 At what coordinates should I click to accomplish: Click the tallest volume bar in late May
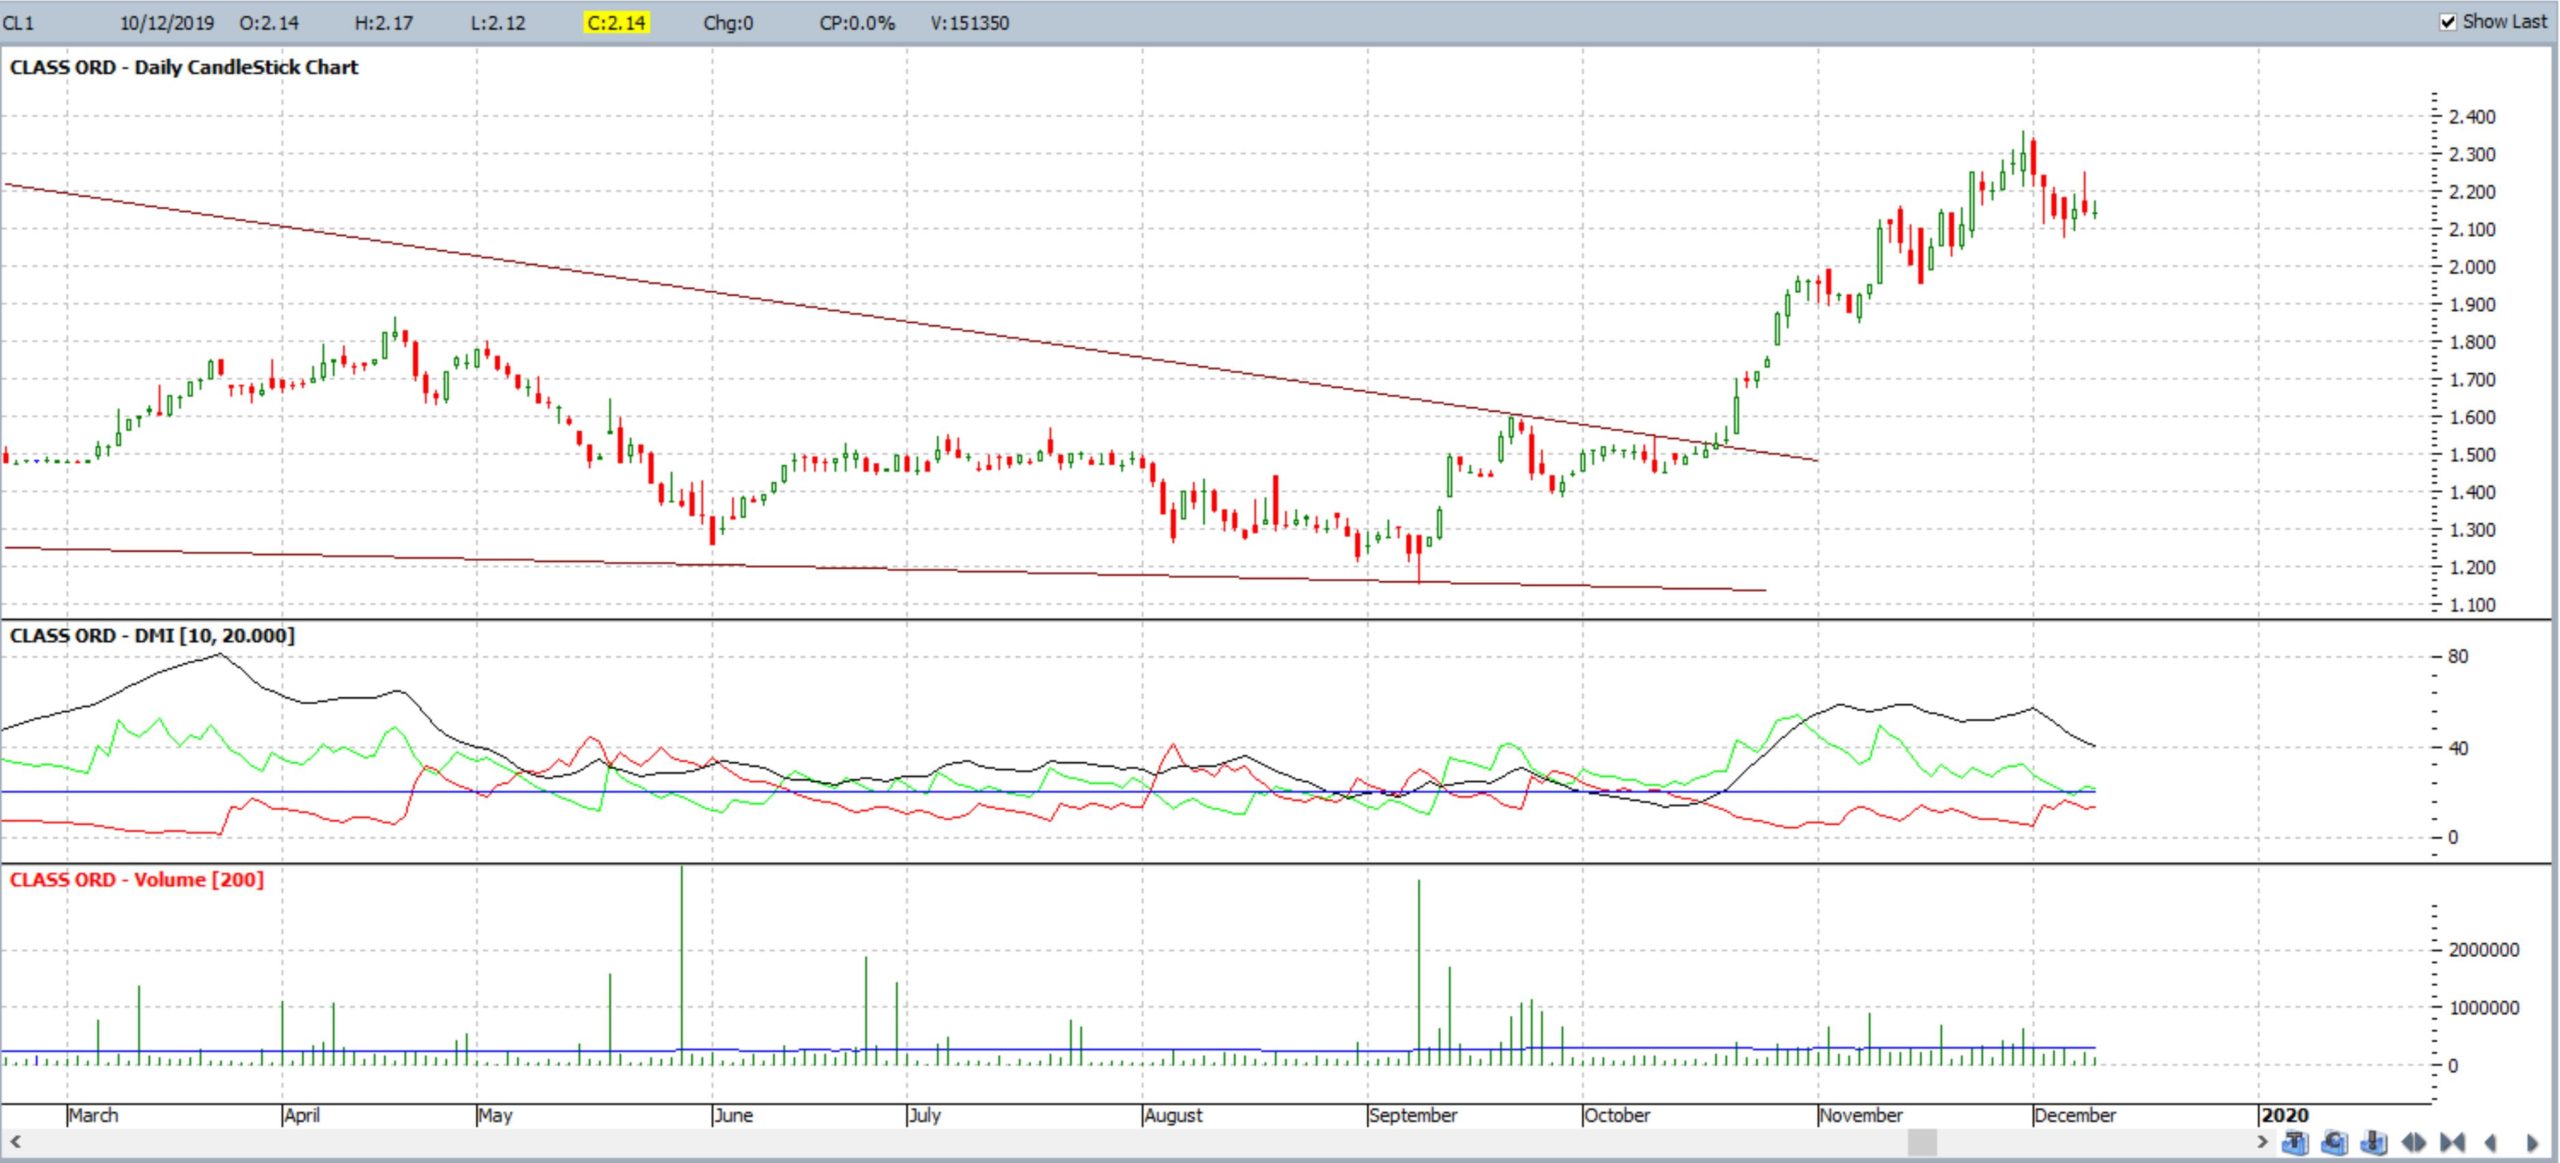tap(682, 966)
